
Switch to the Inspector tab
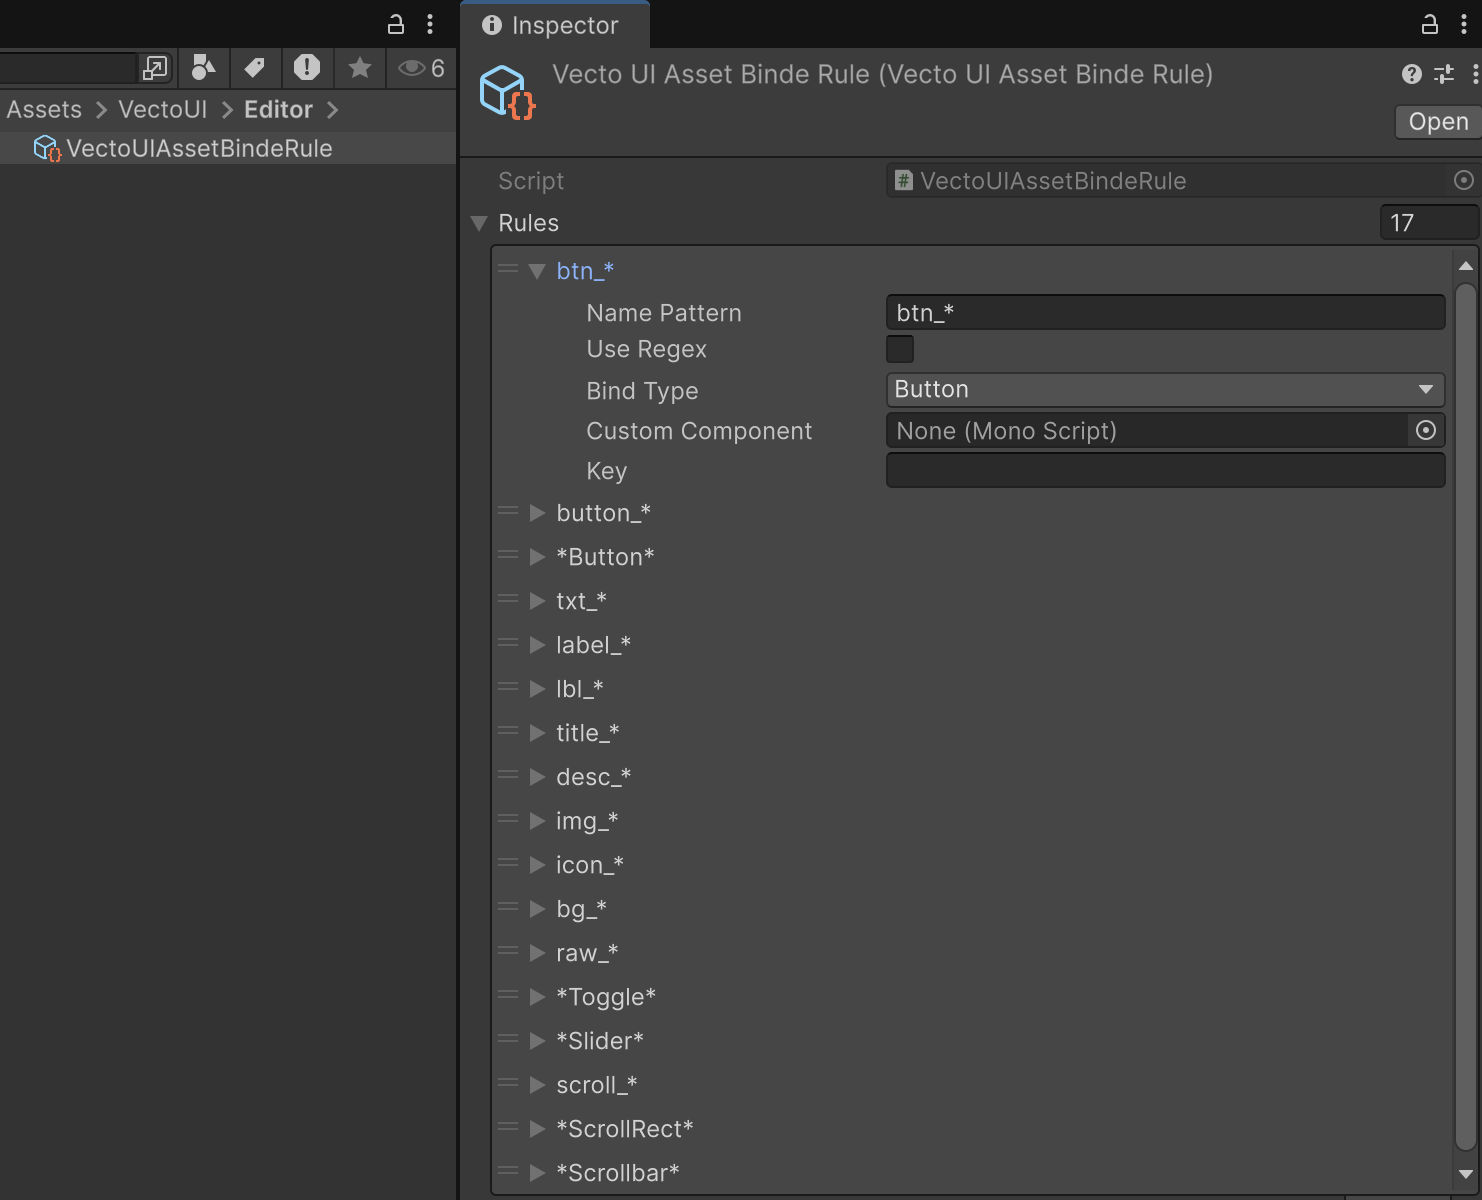click(x=556, y=25)
